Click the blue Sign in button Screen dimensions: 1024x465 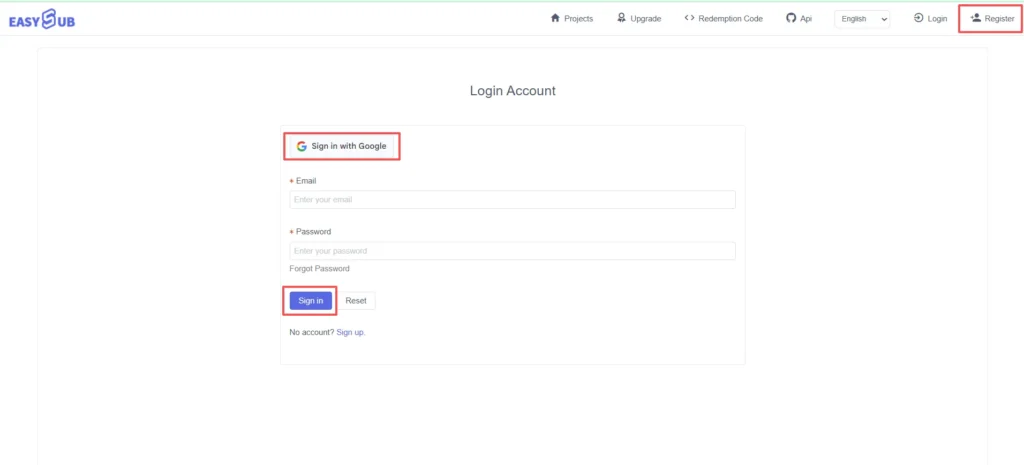pos(311,300)
